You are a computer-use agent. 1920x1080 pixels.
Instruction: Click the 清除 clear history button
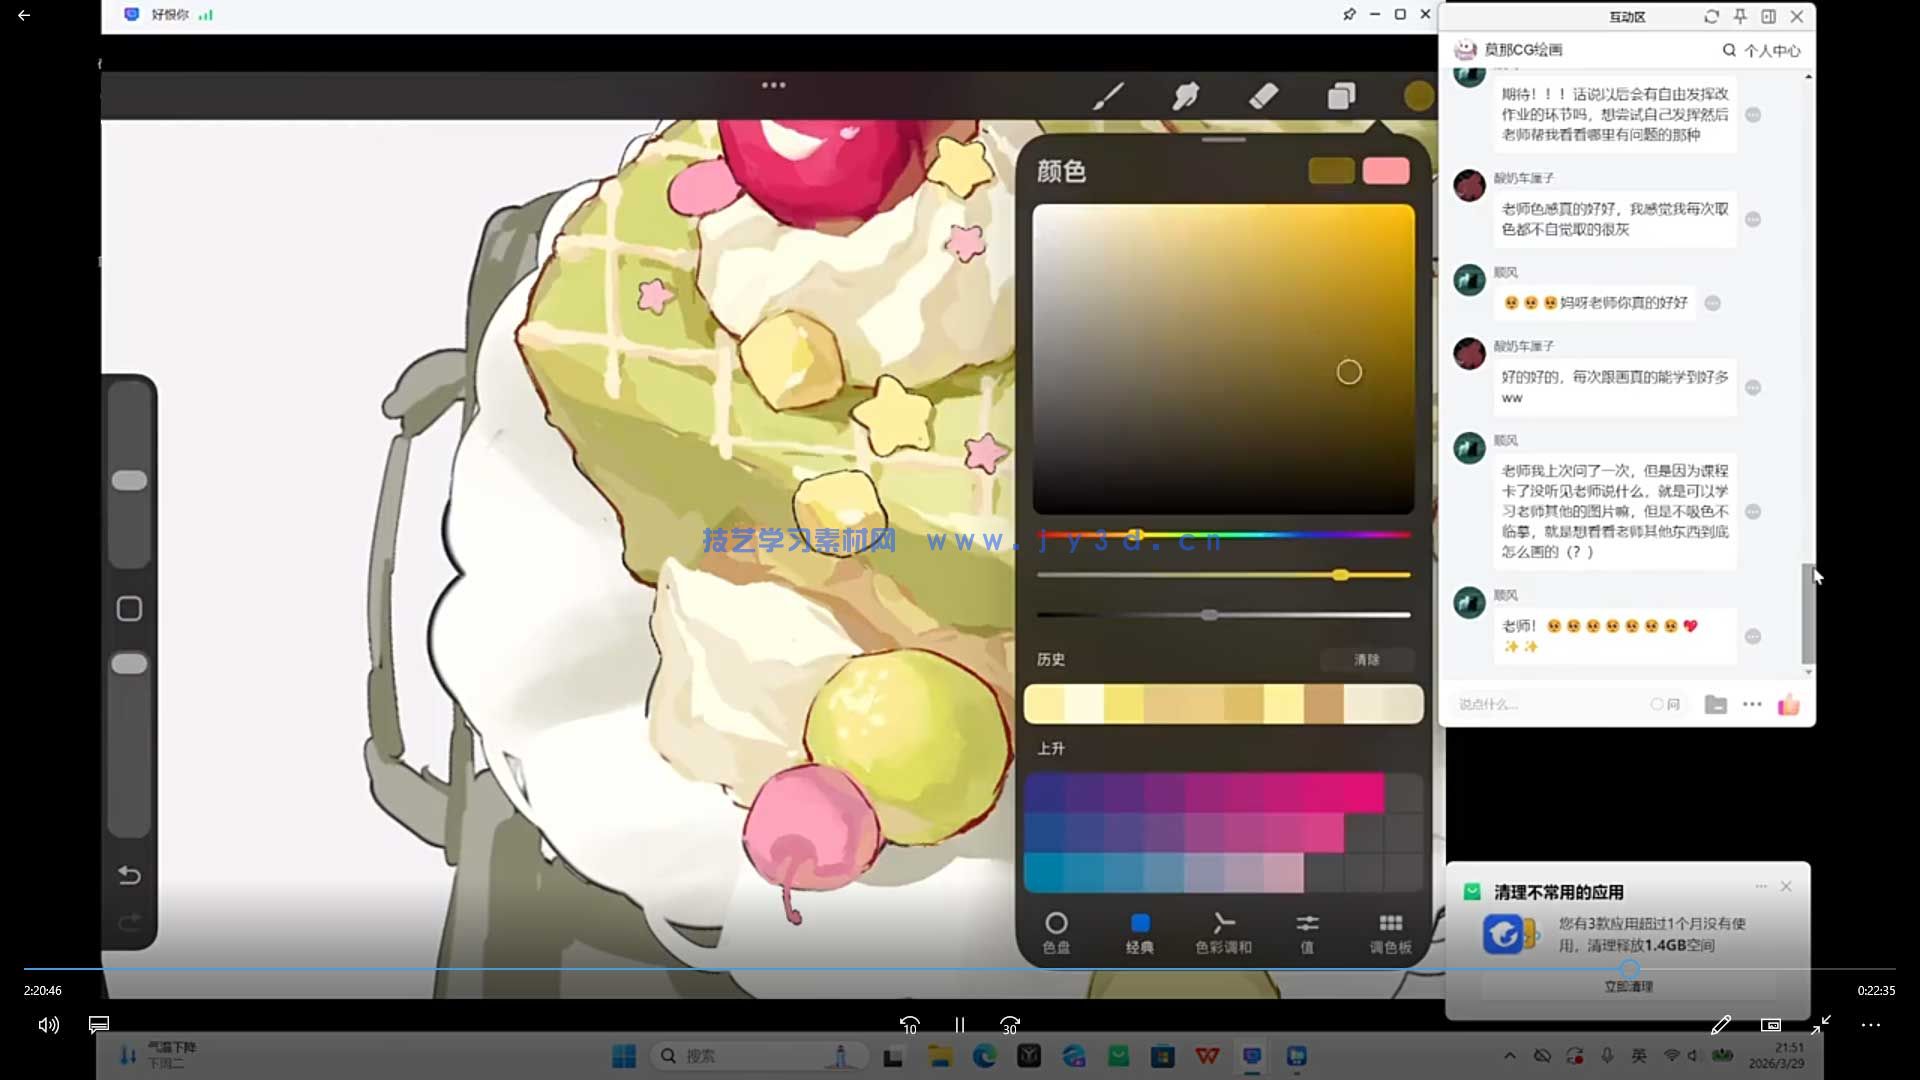pyautogui.click(x=1366, y=660)
